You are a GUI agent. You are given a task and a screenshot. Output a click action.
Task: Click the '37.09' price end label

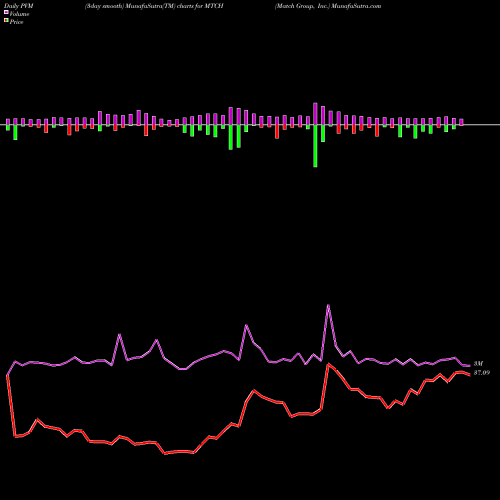(482, 373)
